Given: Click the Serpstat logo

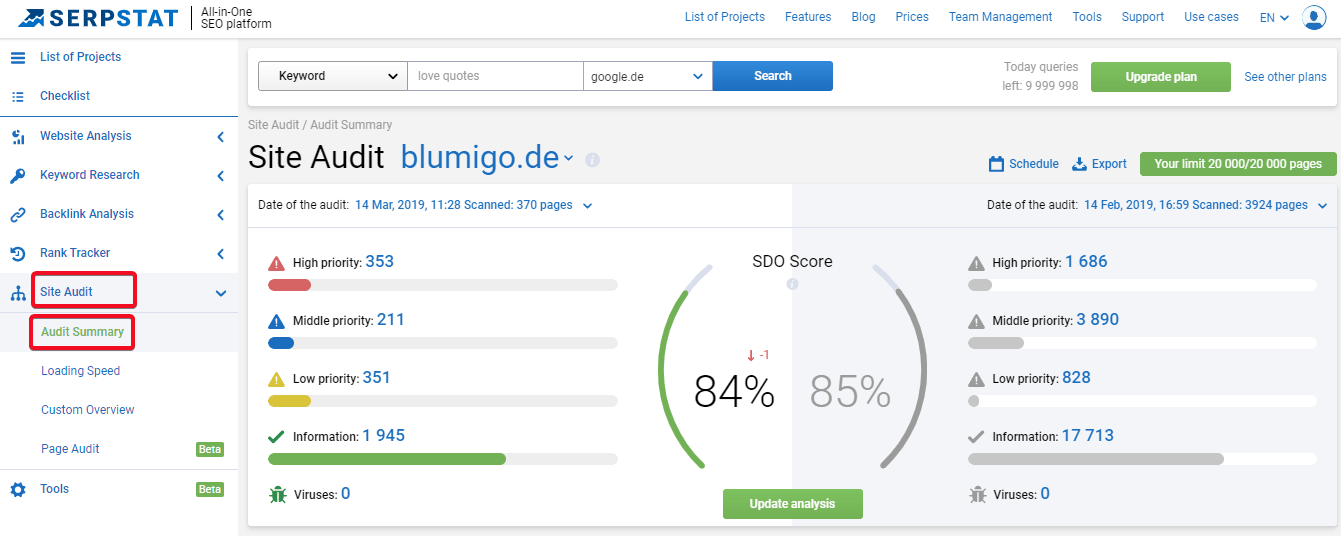Looking at the screenshot, I should coord(98,17).
